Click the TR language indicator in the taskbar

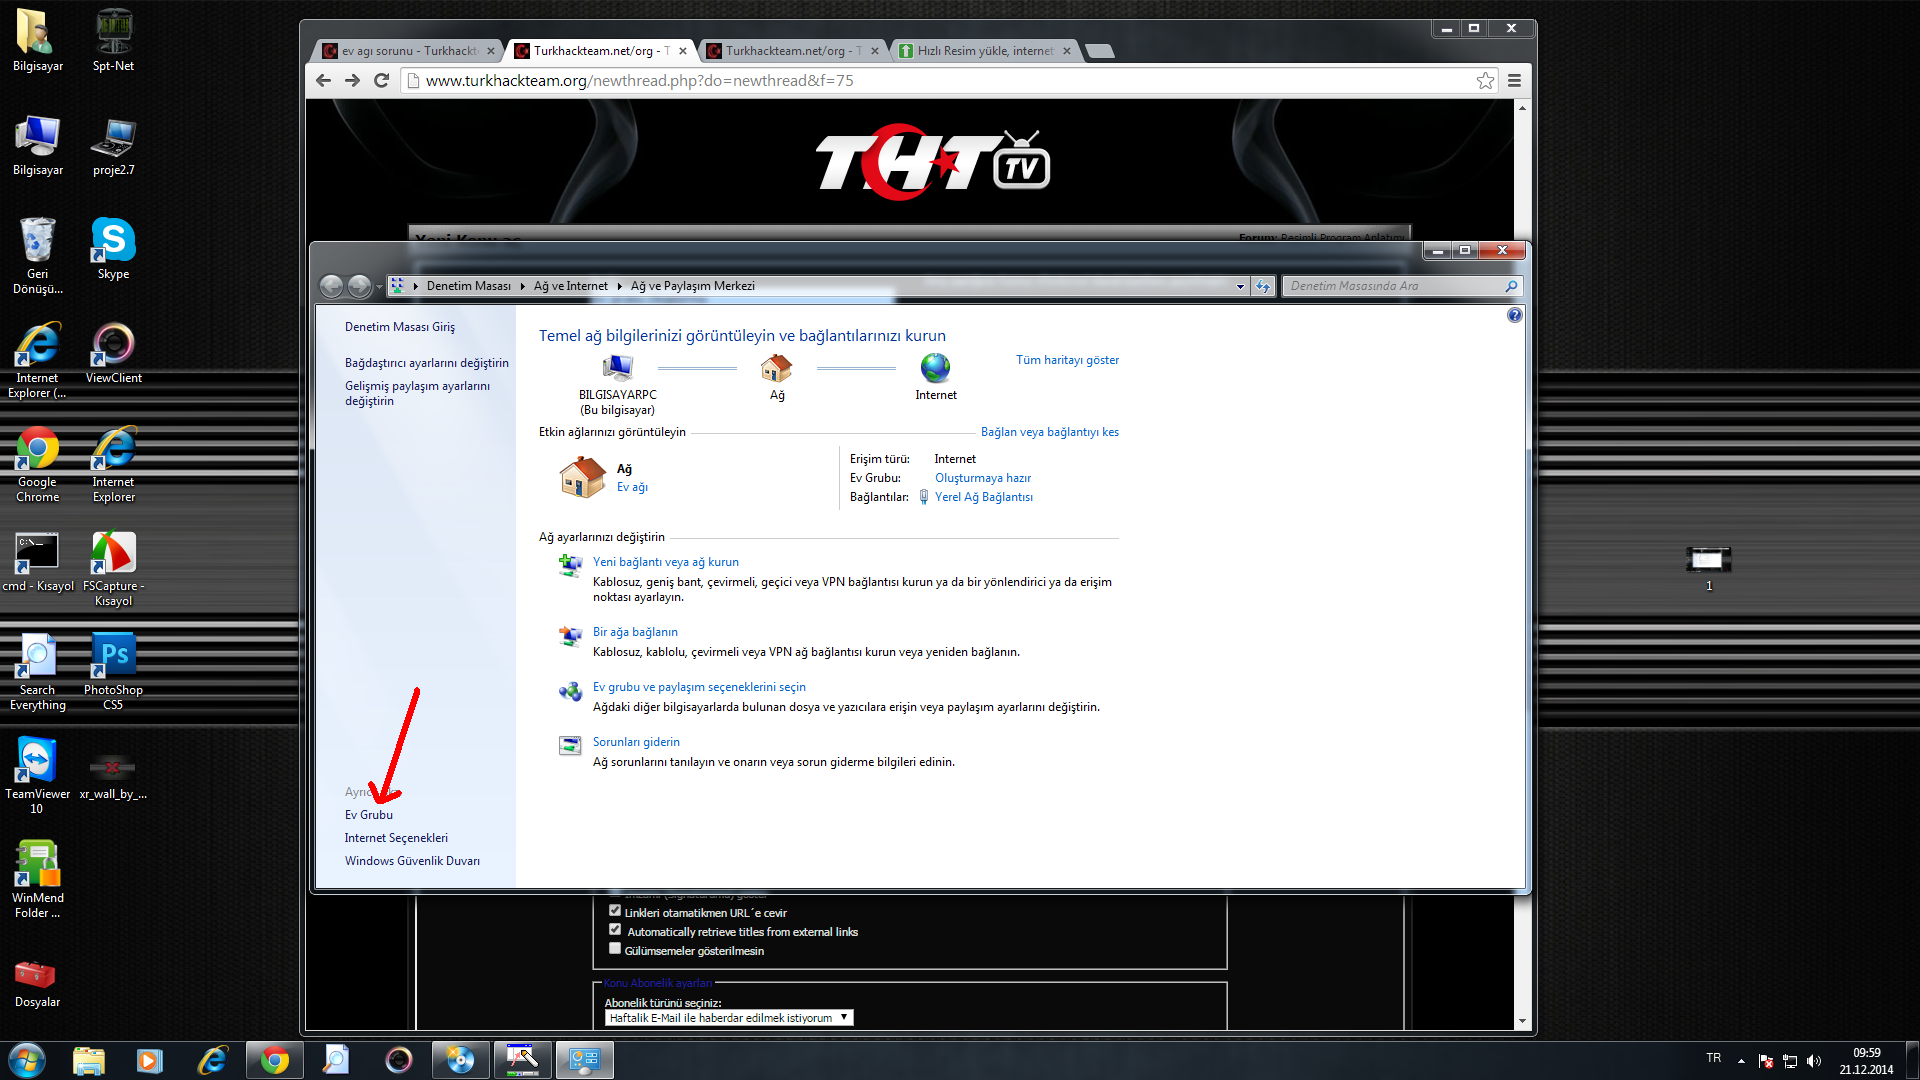[1713, 1058]
